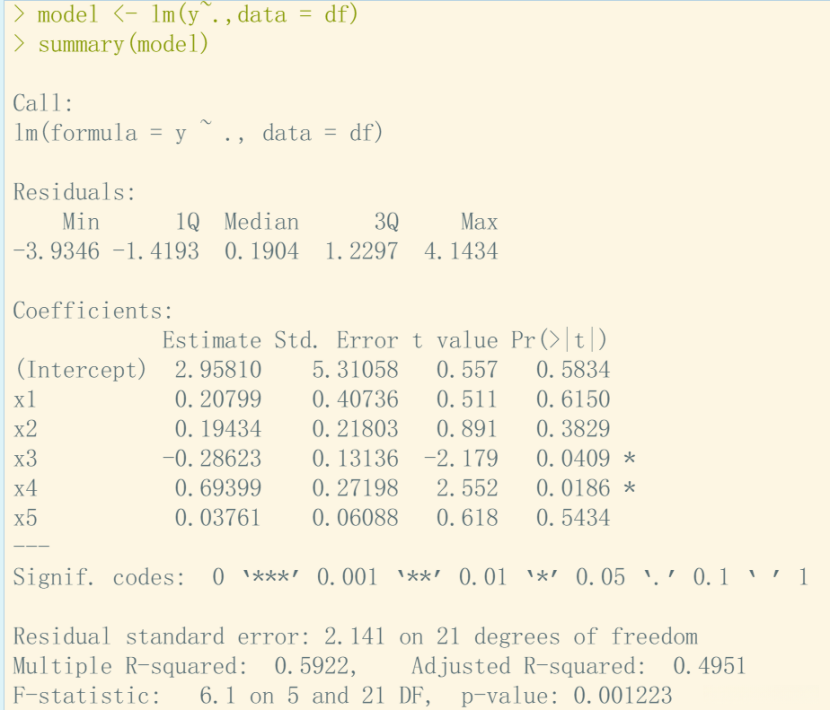Click the 'Coefficients:' heading
The height and width of the screenshot is (711, 830).
tap(93, 310)
